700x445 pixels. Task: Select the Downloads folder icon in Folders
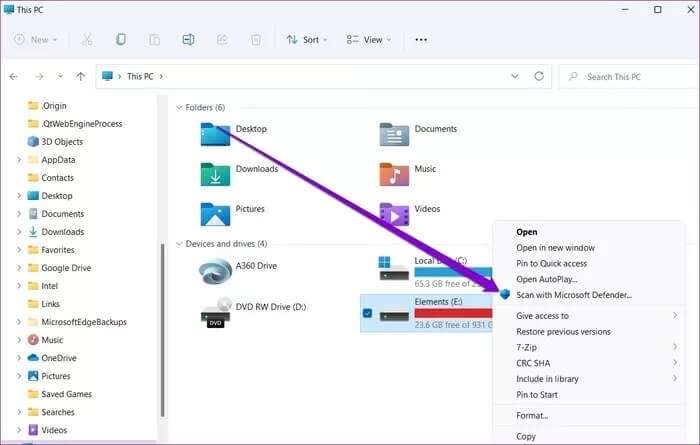click(215, 174)
